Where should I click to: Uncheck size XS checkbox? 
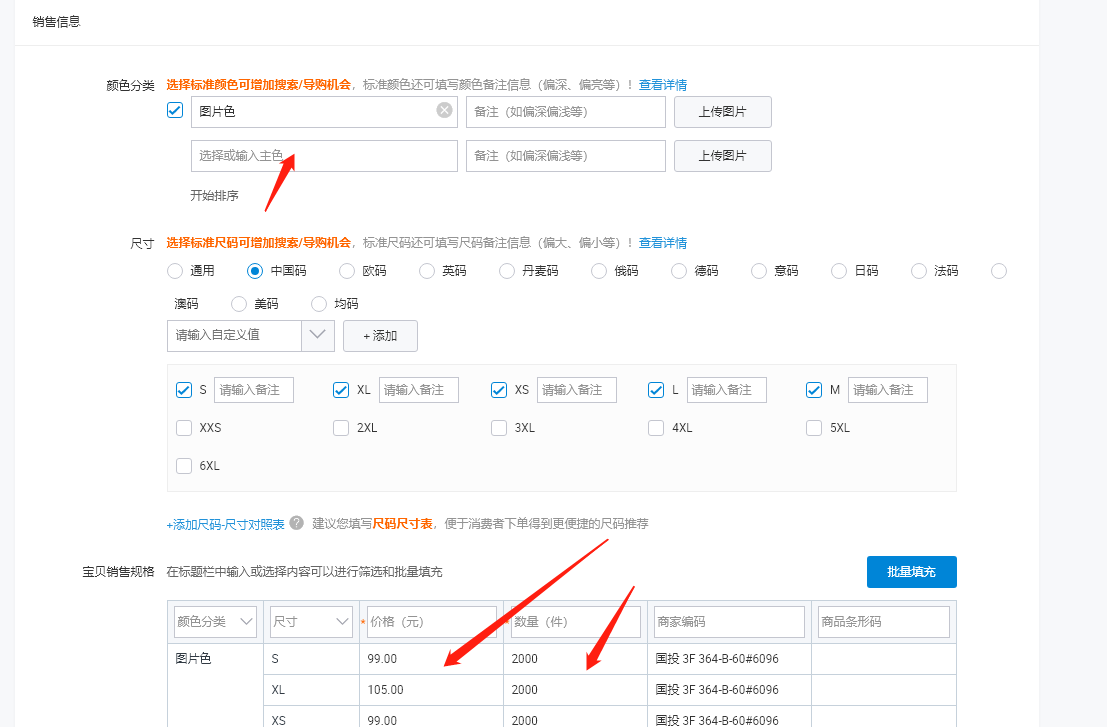click(x=499, y=390)
